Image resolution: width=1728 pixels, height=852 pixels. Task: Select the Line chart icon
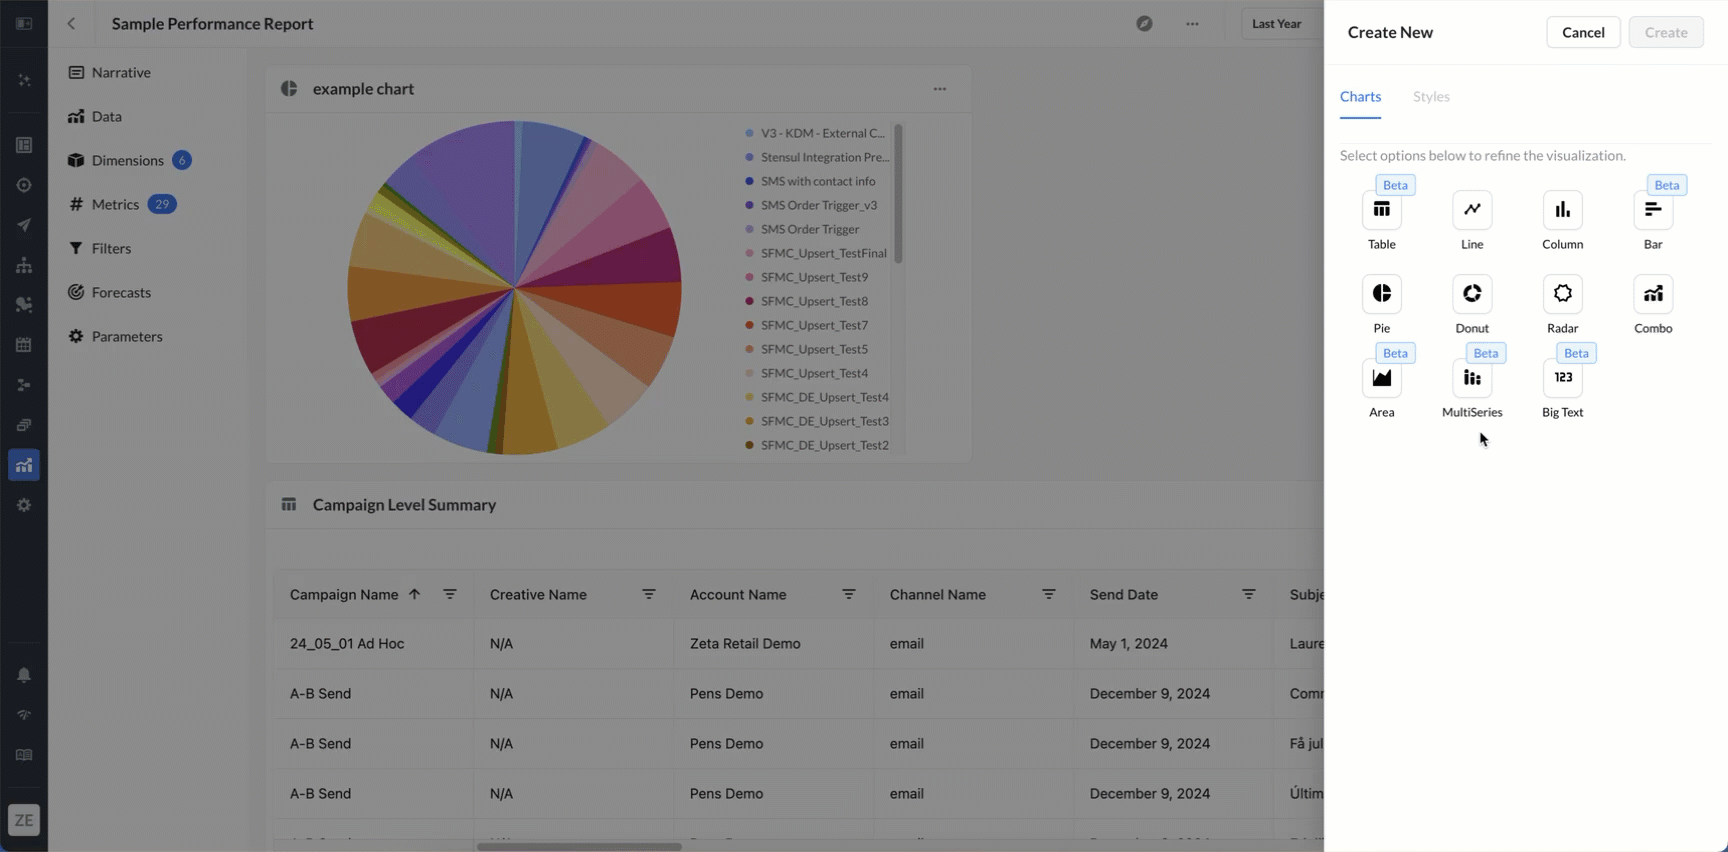pos(1472,209)
